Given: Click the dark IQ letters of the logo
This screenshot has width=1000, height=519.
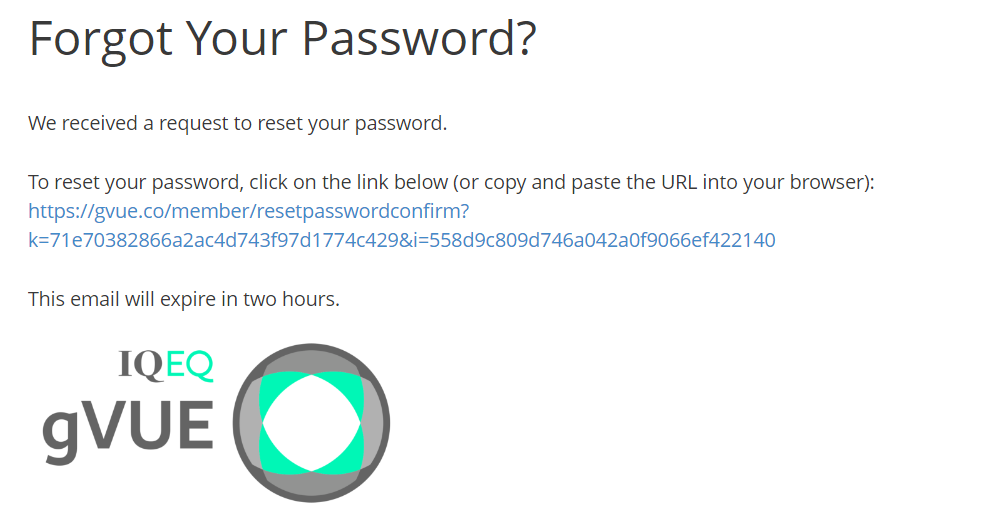Looking at the screenshot, I should pyautogui.click(x=142, y=365).
